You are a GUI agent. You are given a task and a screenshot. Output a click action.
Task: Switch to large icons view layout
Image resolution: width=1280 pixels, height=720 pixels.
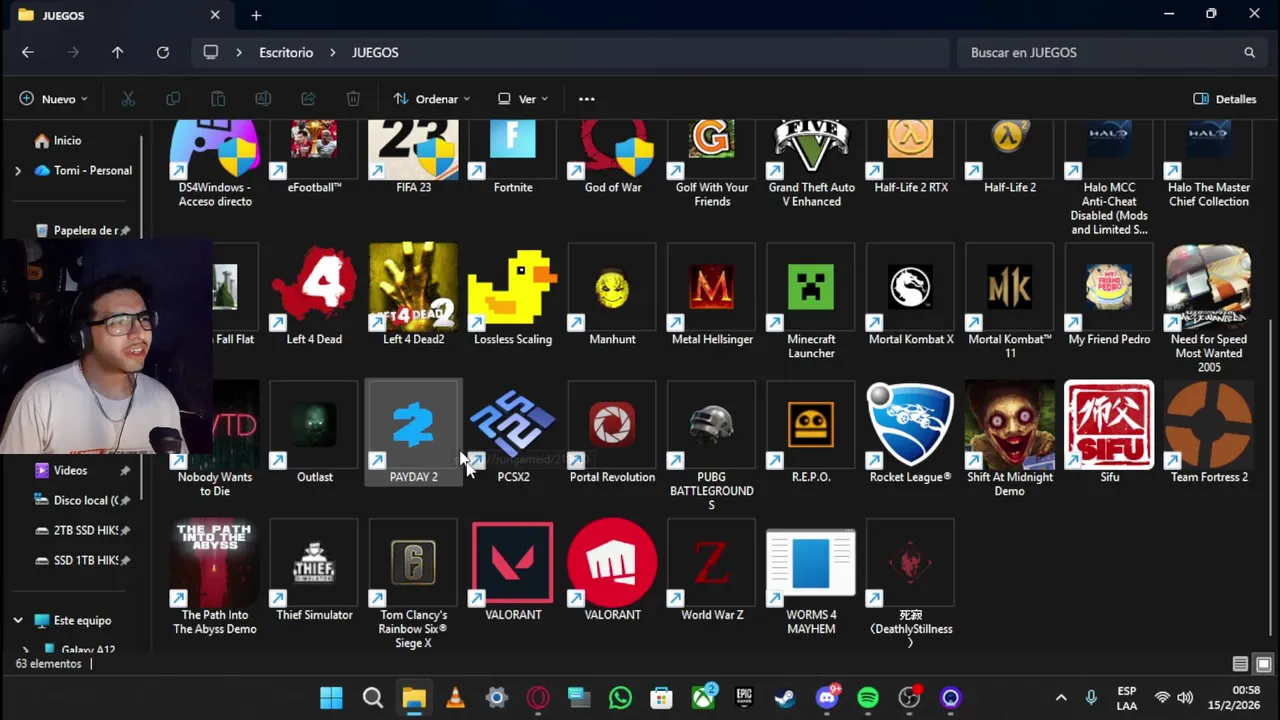(1263, 664)
